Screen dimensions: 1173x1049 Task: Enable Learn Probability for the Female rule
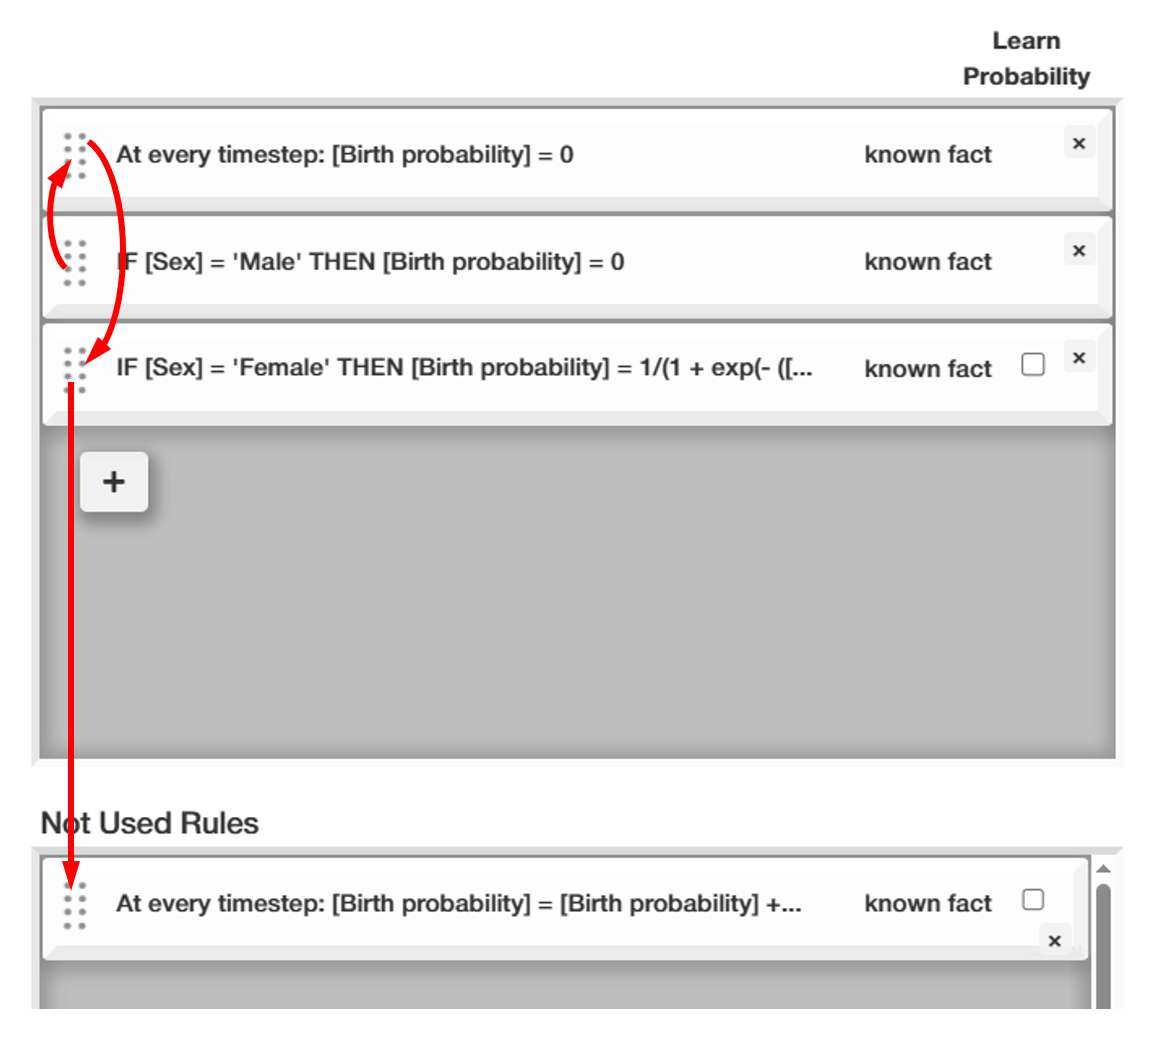tap(1033, 365)
